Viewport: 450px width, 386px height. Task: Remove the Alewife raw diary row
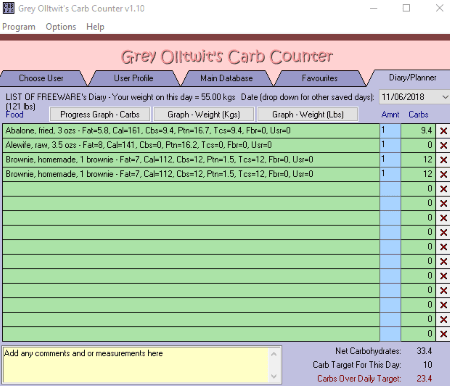pos(443,145)
